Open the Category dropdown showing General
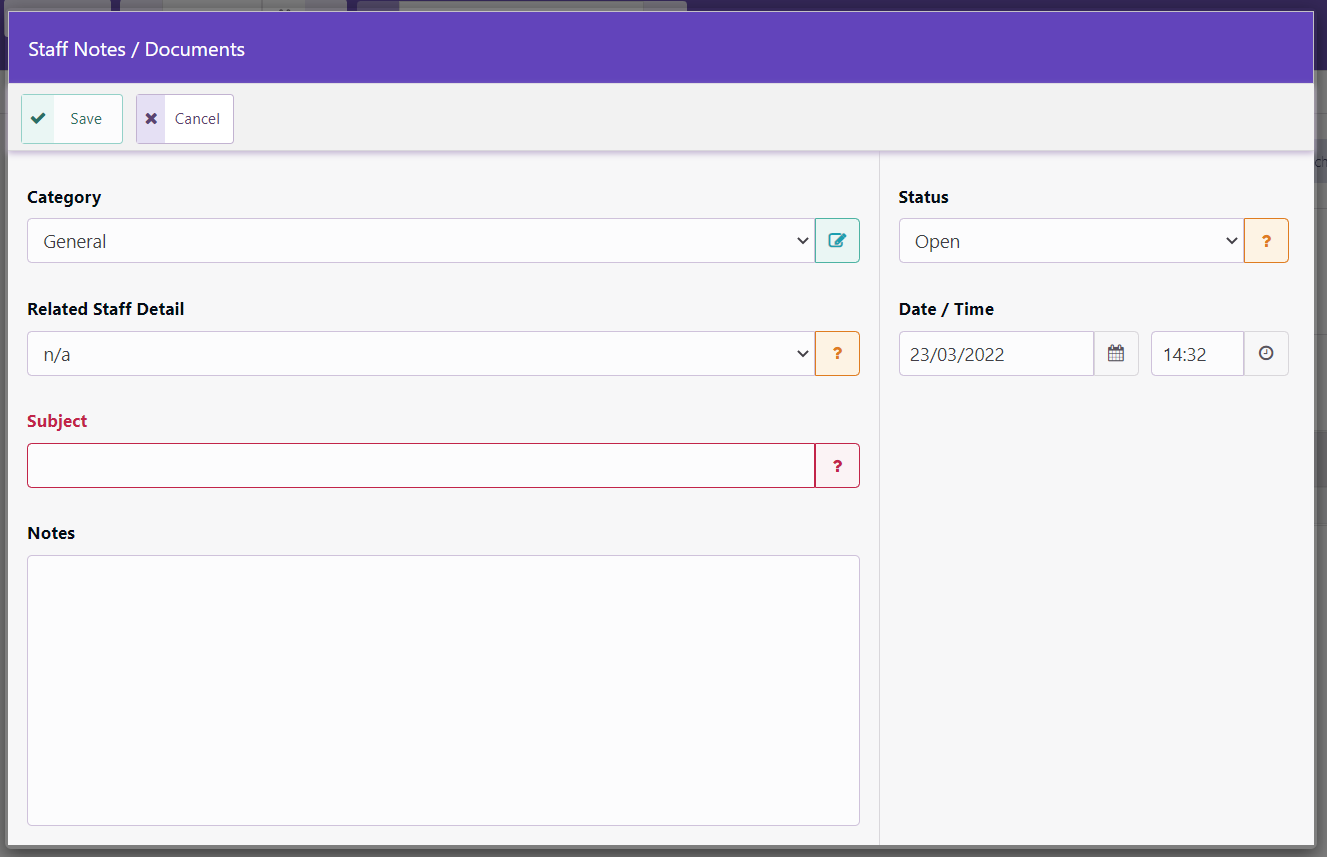This screenshot has height=857, width=1327. pos(421,241)
